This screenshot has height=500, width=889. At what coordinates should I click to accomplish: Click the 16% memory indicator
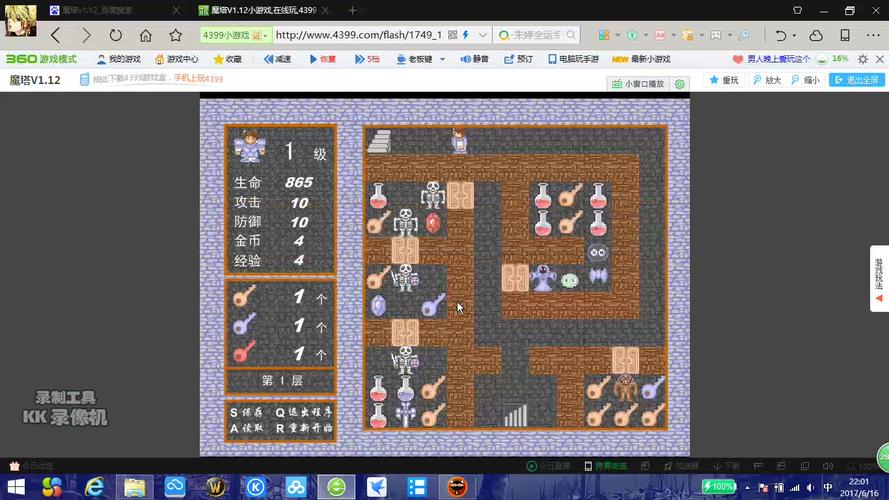(832, 59)
